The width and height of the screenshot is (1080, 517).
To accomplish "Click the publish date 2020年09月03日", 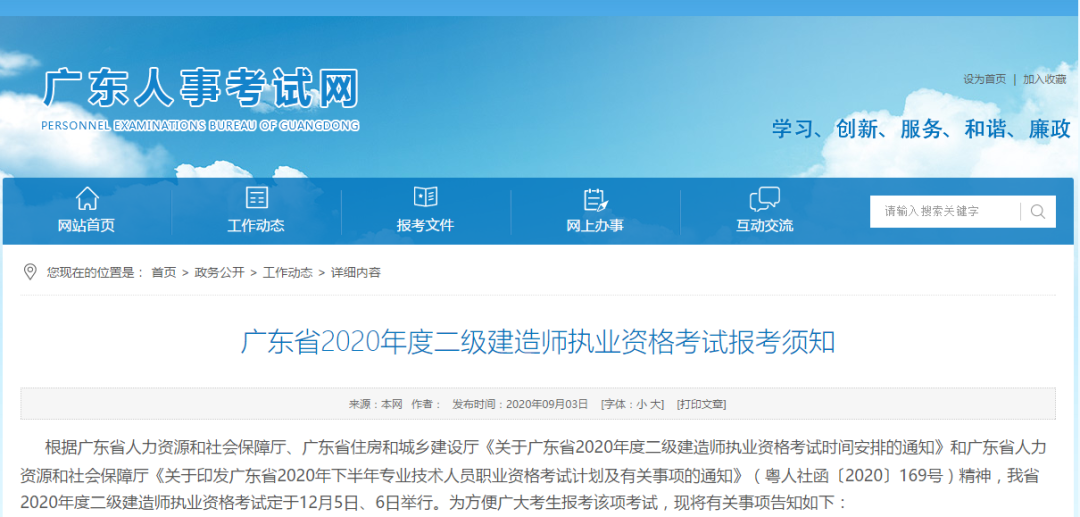I will pyautogui.click(x=547, y=404).
